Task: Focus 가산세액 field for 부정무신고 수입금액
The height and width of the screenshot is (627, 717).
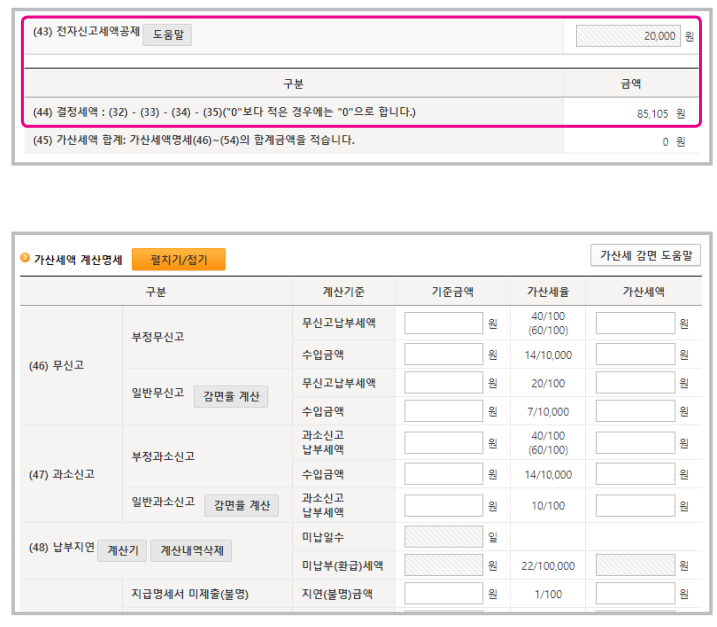Action: coord(635,354)
